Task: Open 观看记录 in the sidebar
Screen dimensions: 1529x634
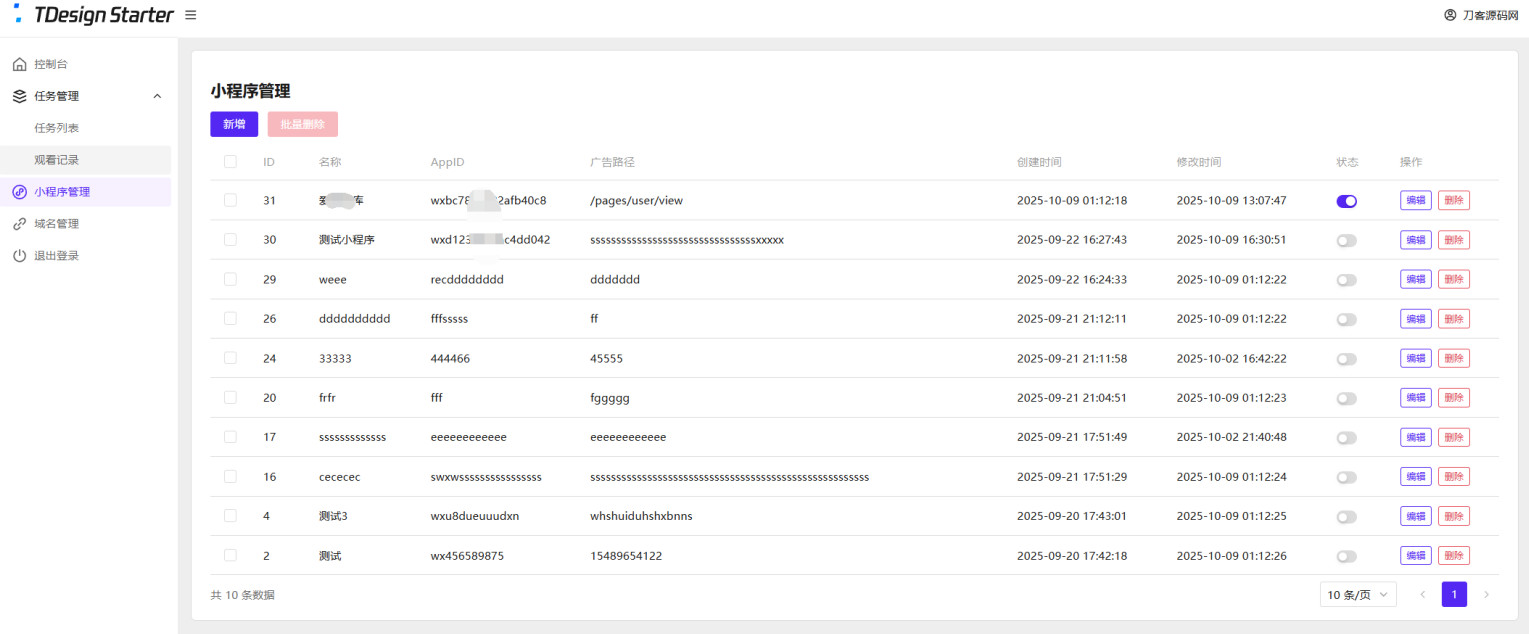Action: tap(57, 160)
